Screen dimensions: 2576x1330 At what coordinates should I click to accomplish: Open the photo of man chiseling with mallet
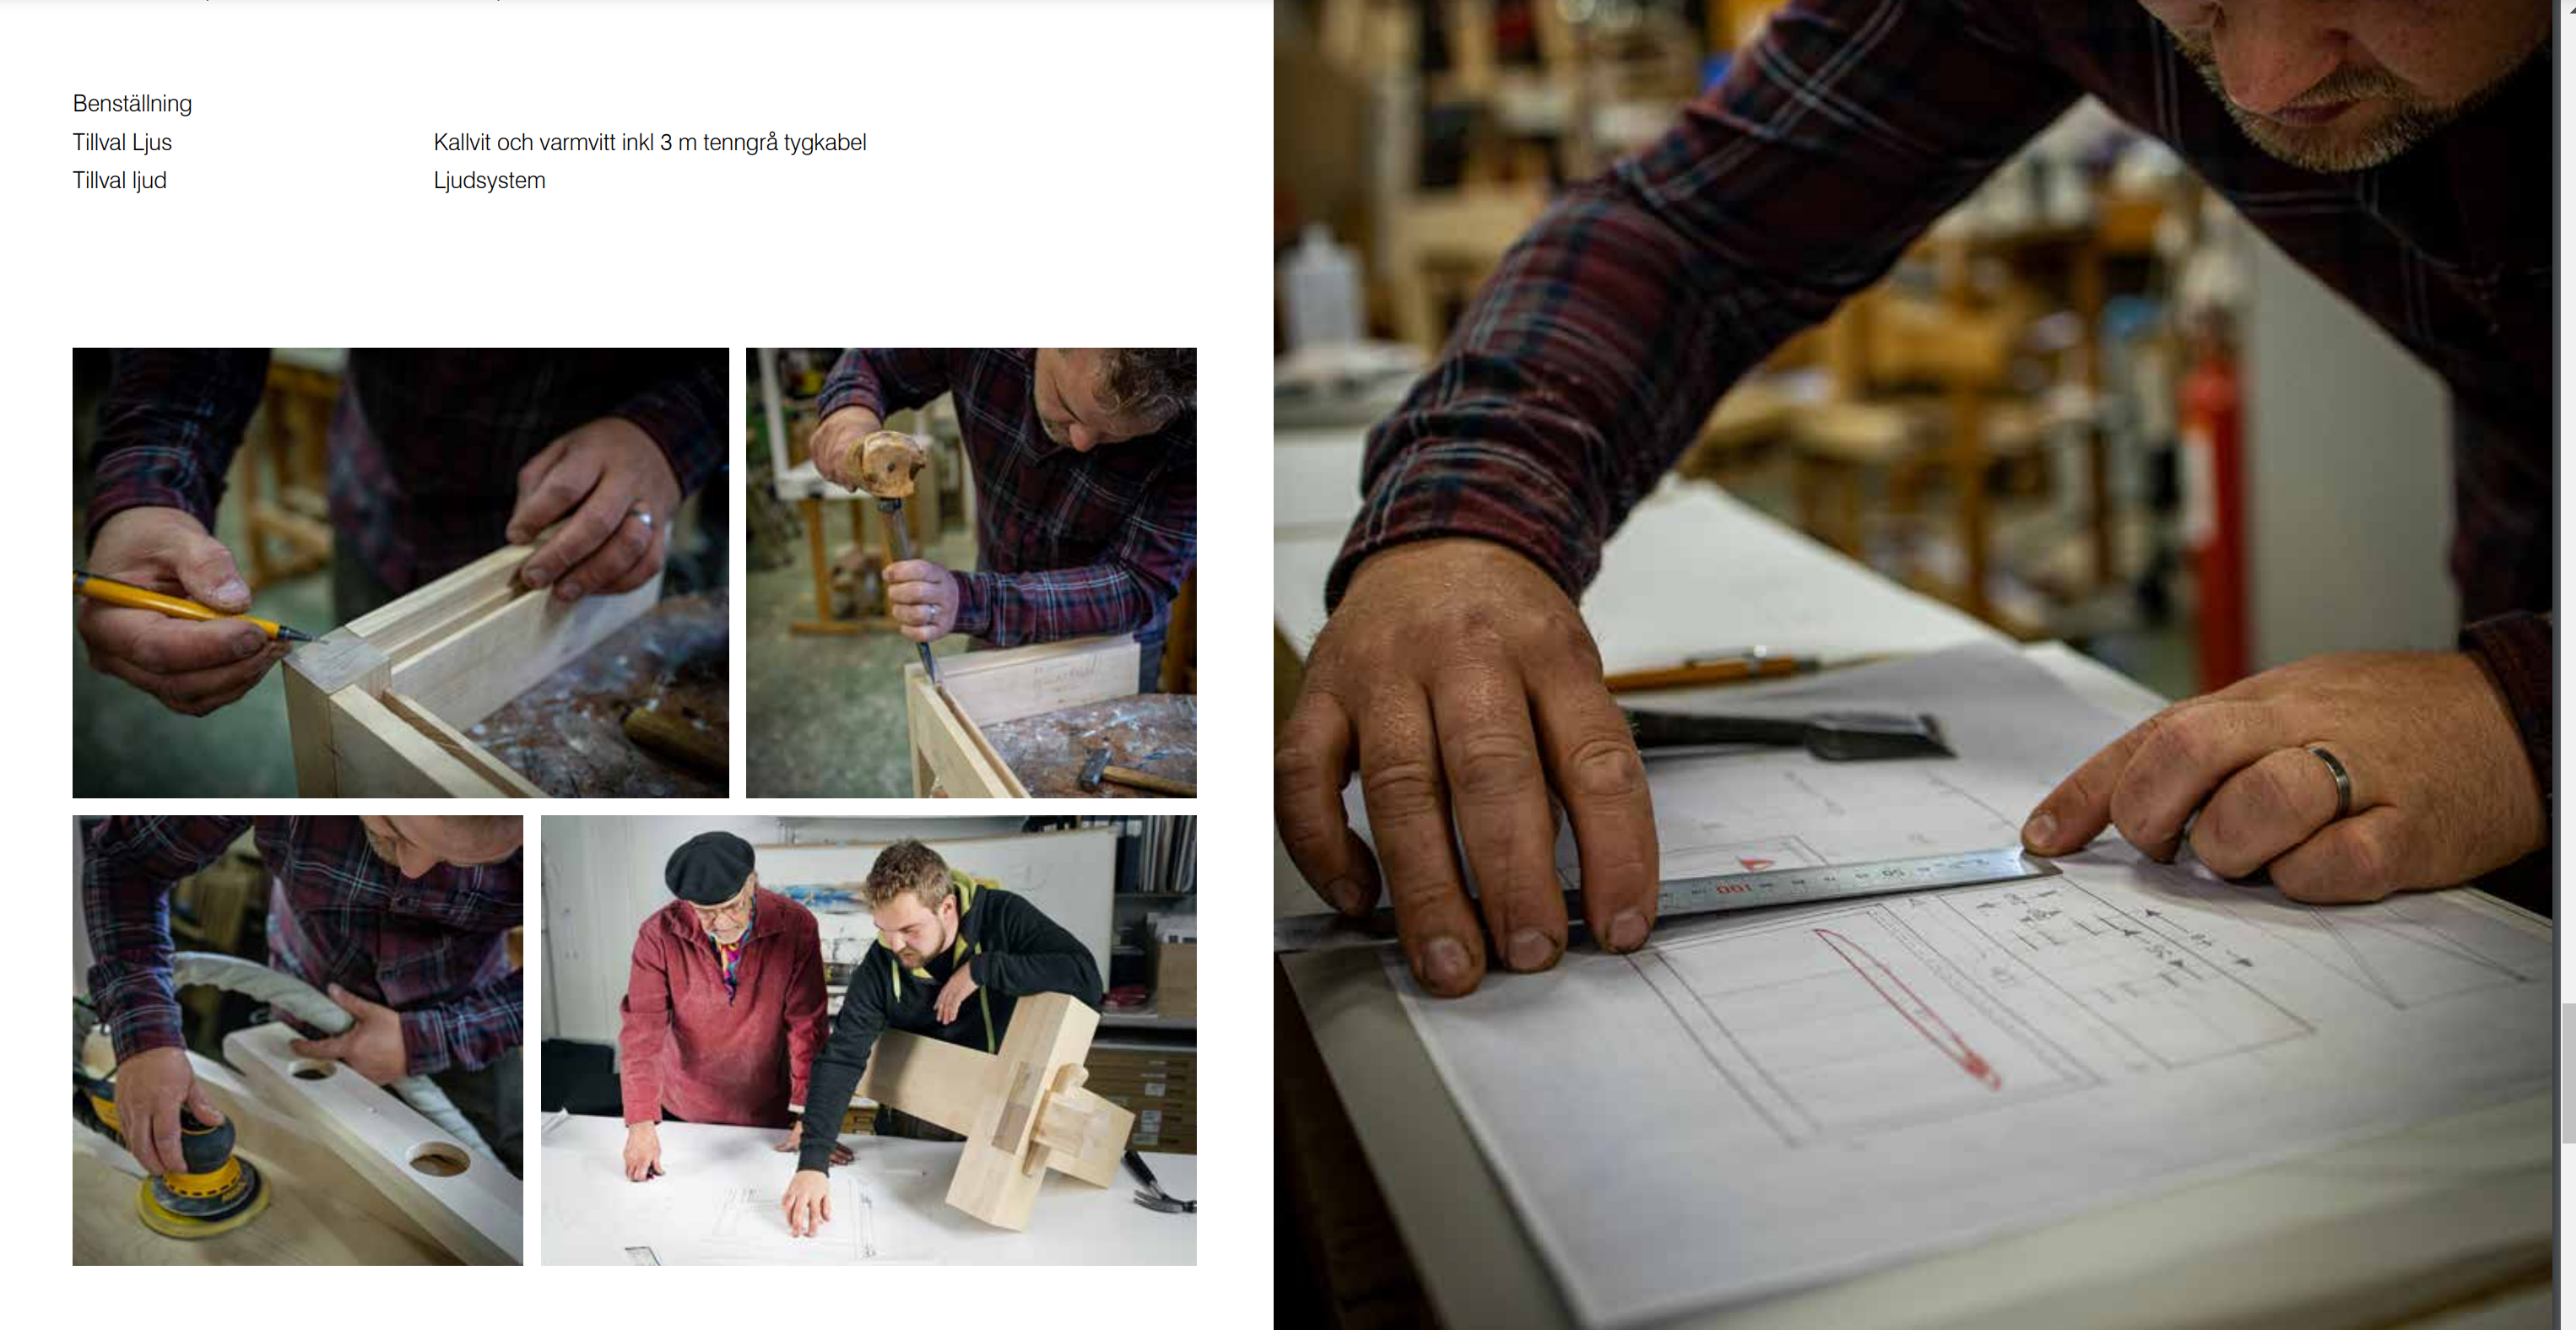tap(971, 572)
